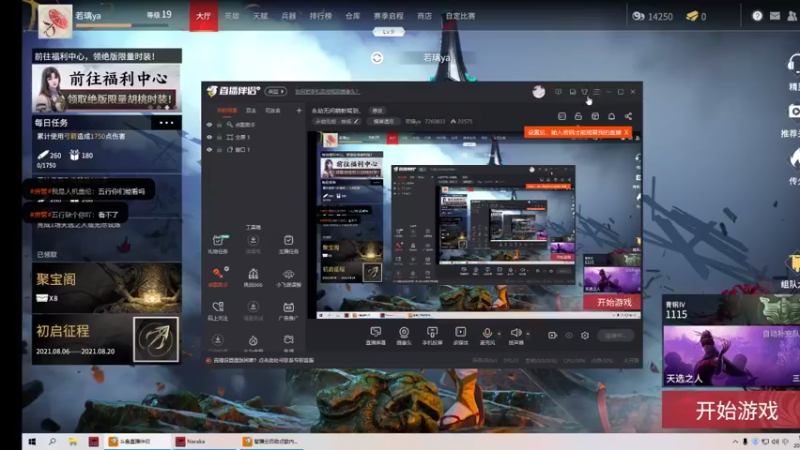Image resolution: width=800 pixels, height=450 pixels.
Task: Add phone screen cast source
Action: coord(432,336)
